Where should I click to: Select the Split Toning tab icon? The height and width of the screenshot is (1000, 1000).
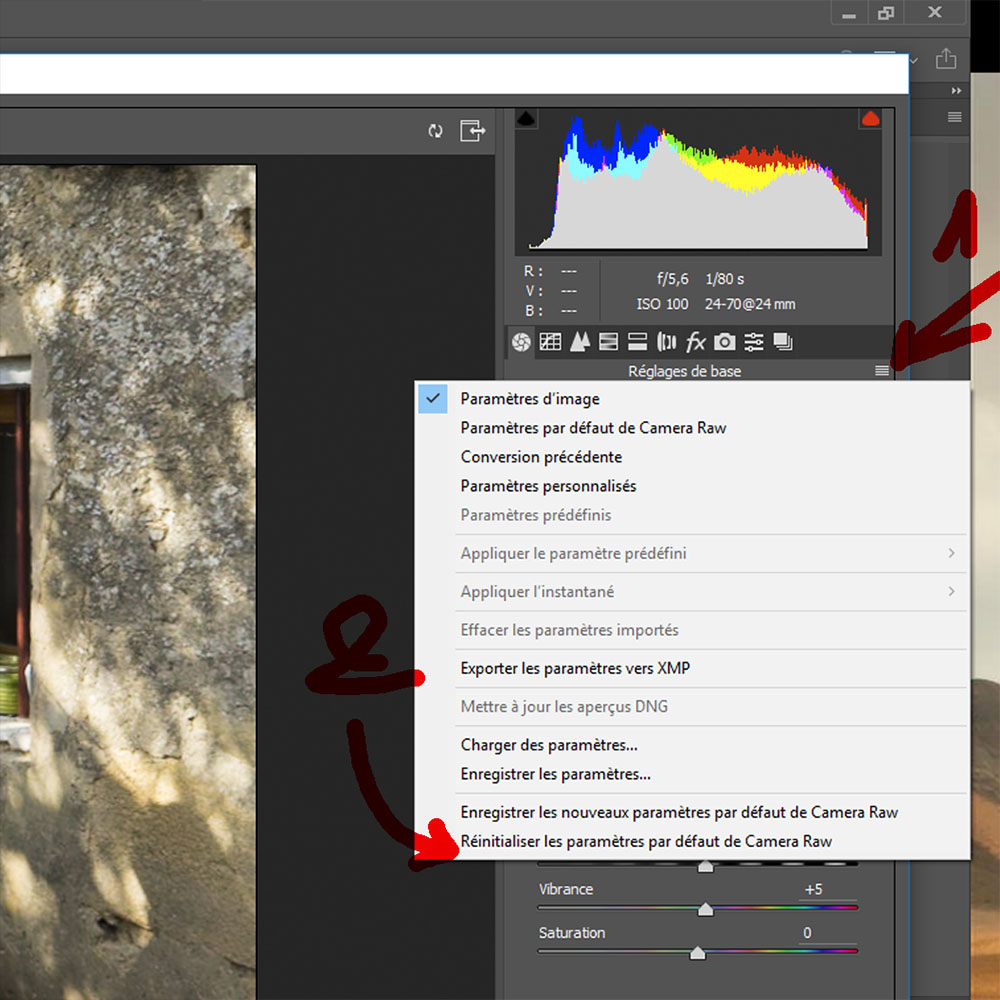637,342
